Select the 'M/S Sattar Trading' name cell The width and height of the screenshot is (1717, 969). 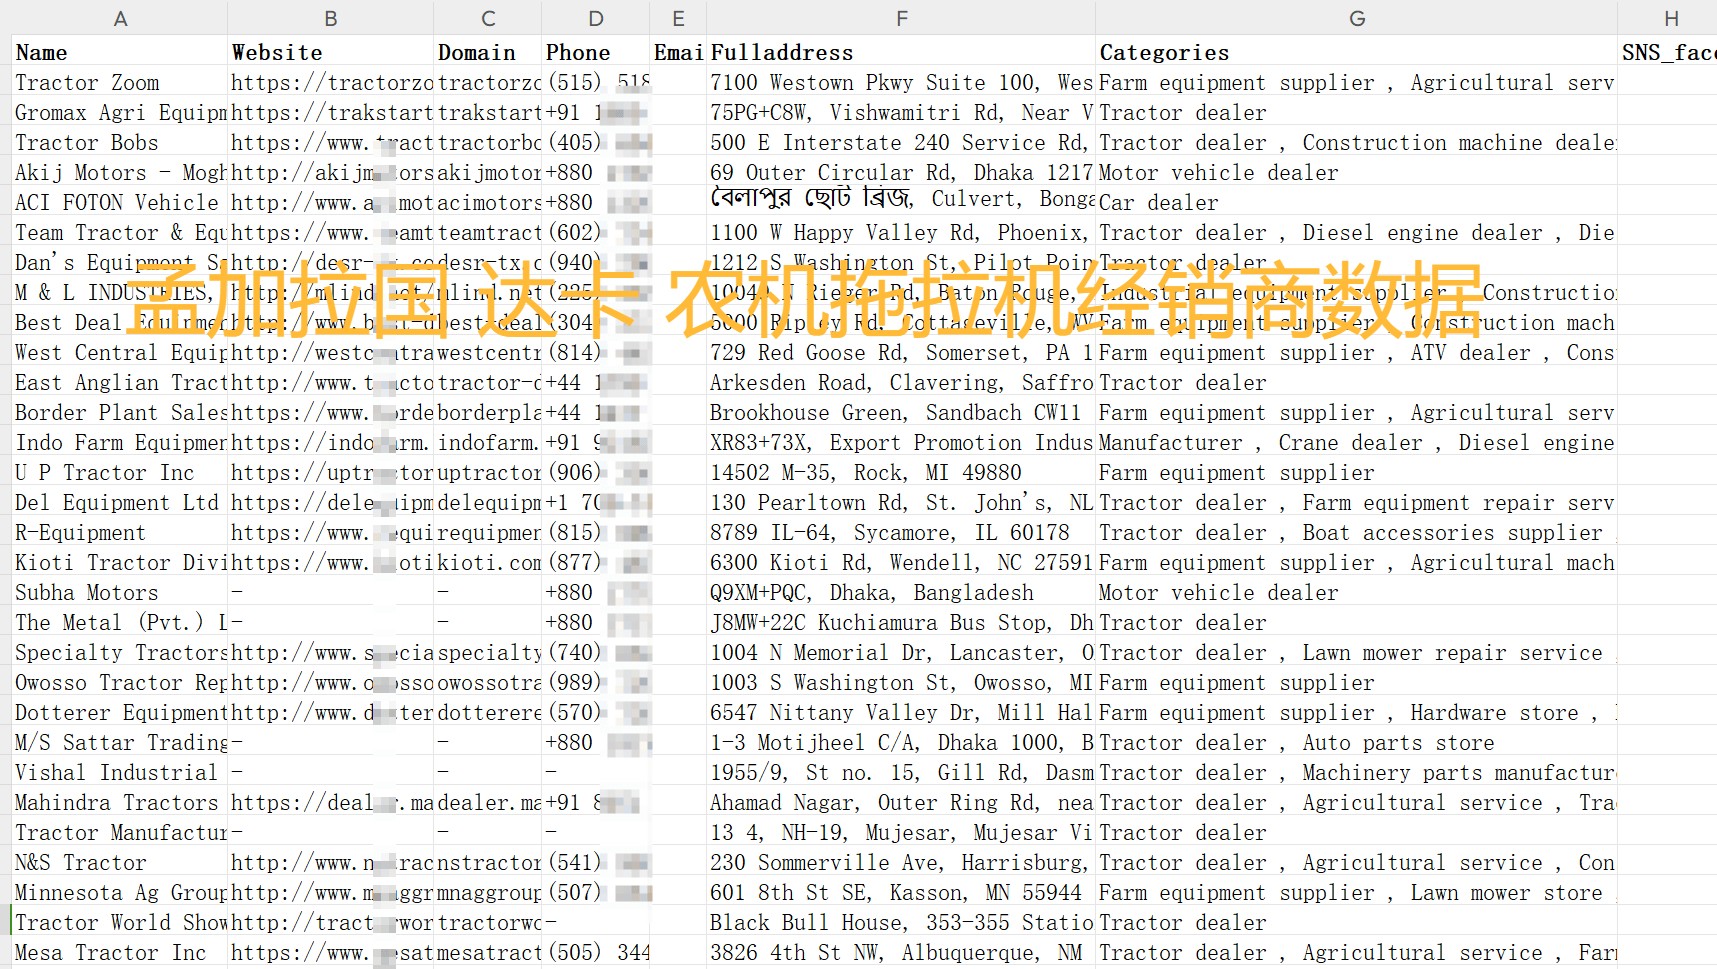coord(120,742)
